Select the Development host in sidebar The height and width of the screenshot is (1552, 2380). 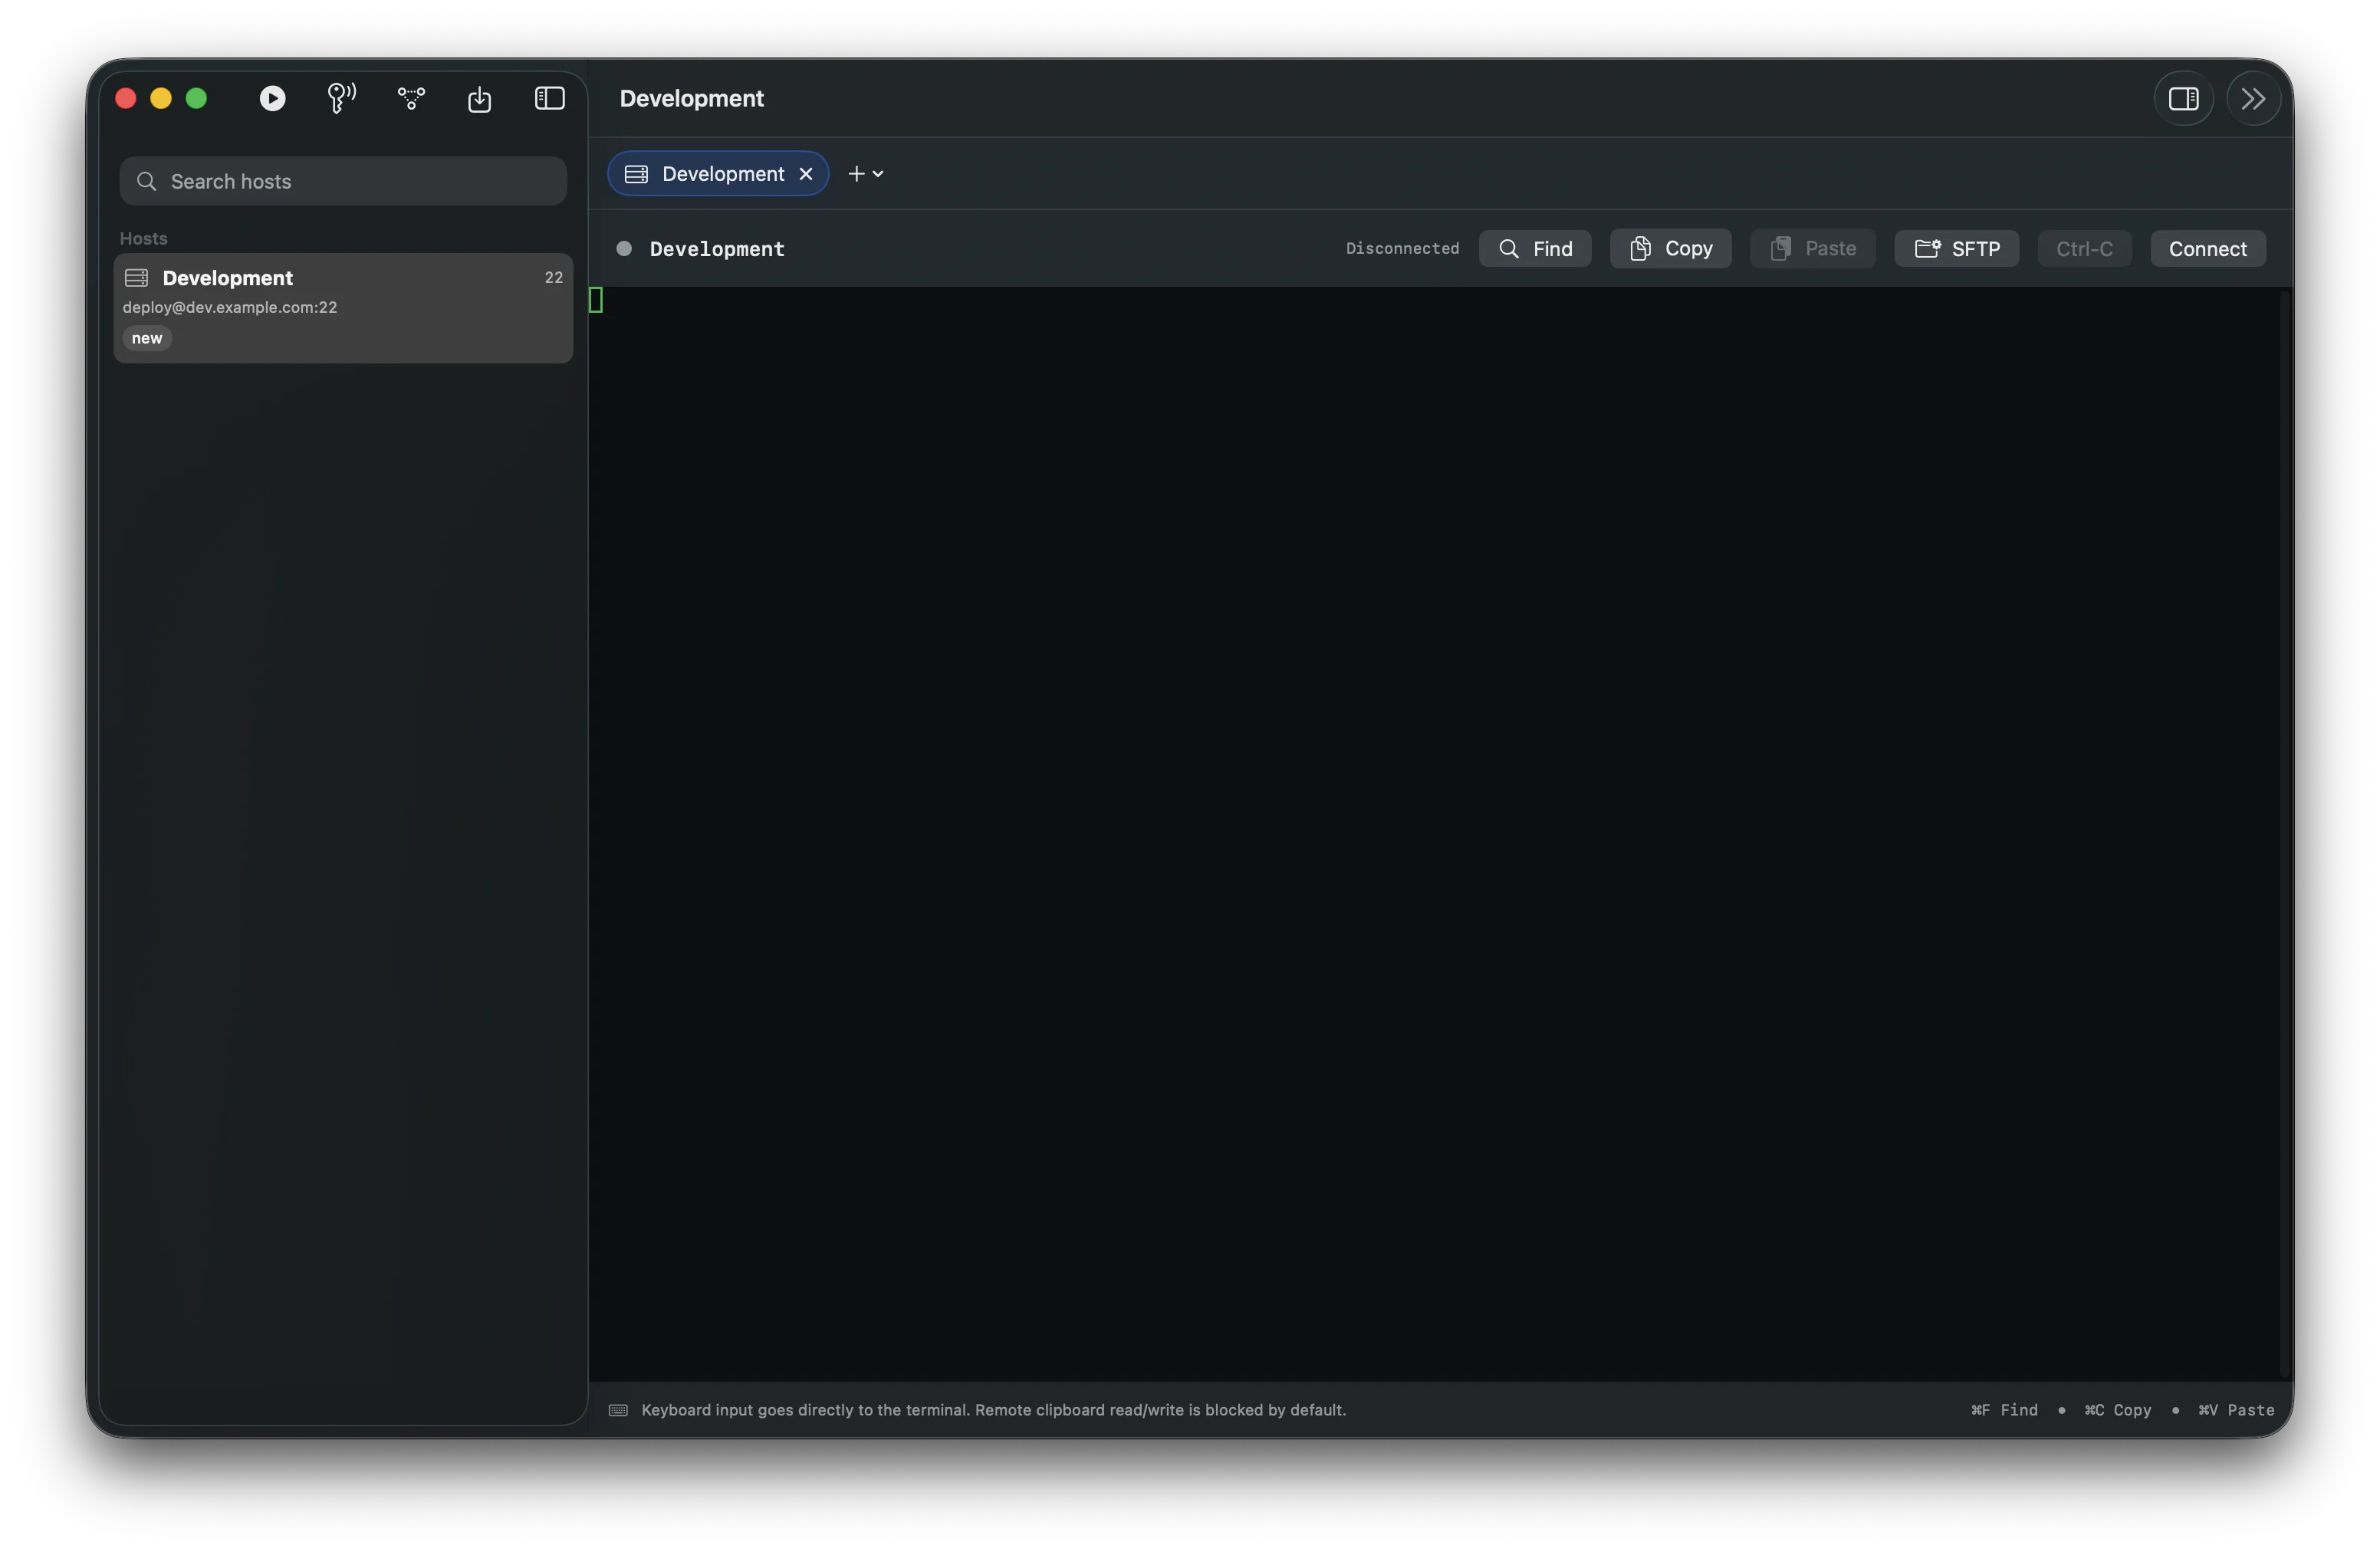coord(343,308)
